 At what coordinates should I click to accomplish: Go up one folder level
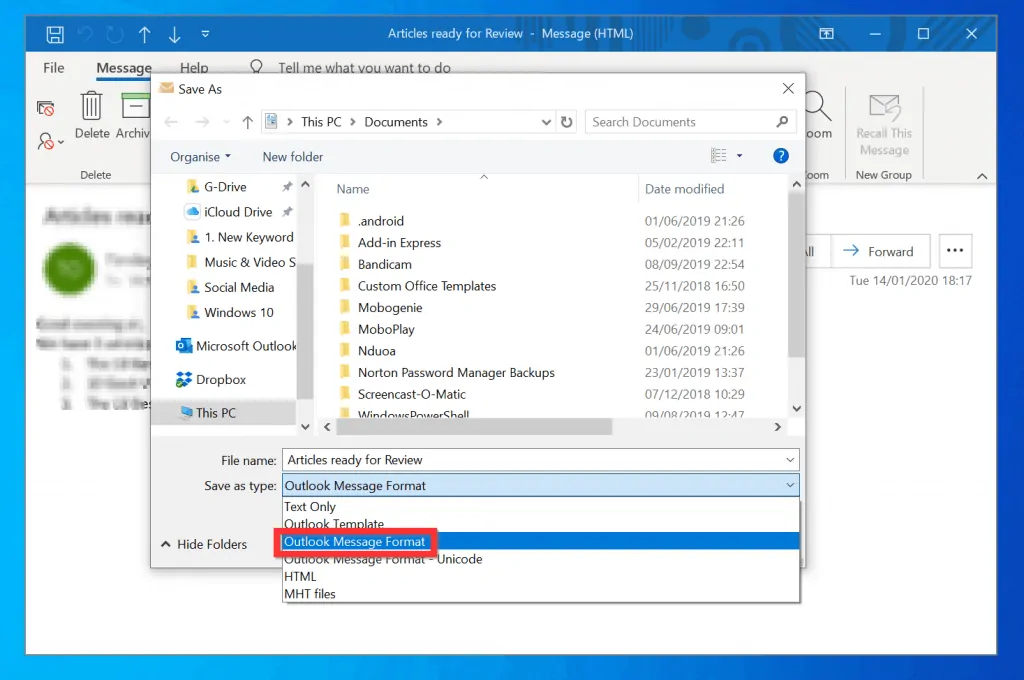tap(247, 121)
